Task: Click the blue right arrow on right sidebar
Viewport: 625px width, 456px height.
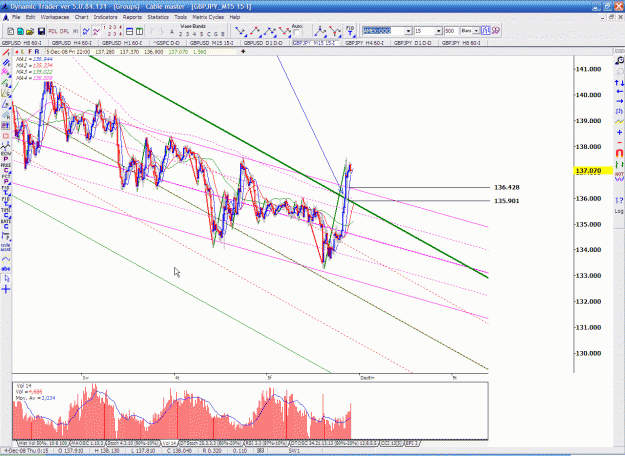Action: point(619,101)
